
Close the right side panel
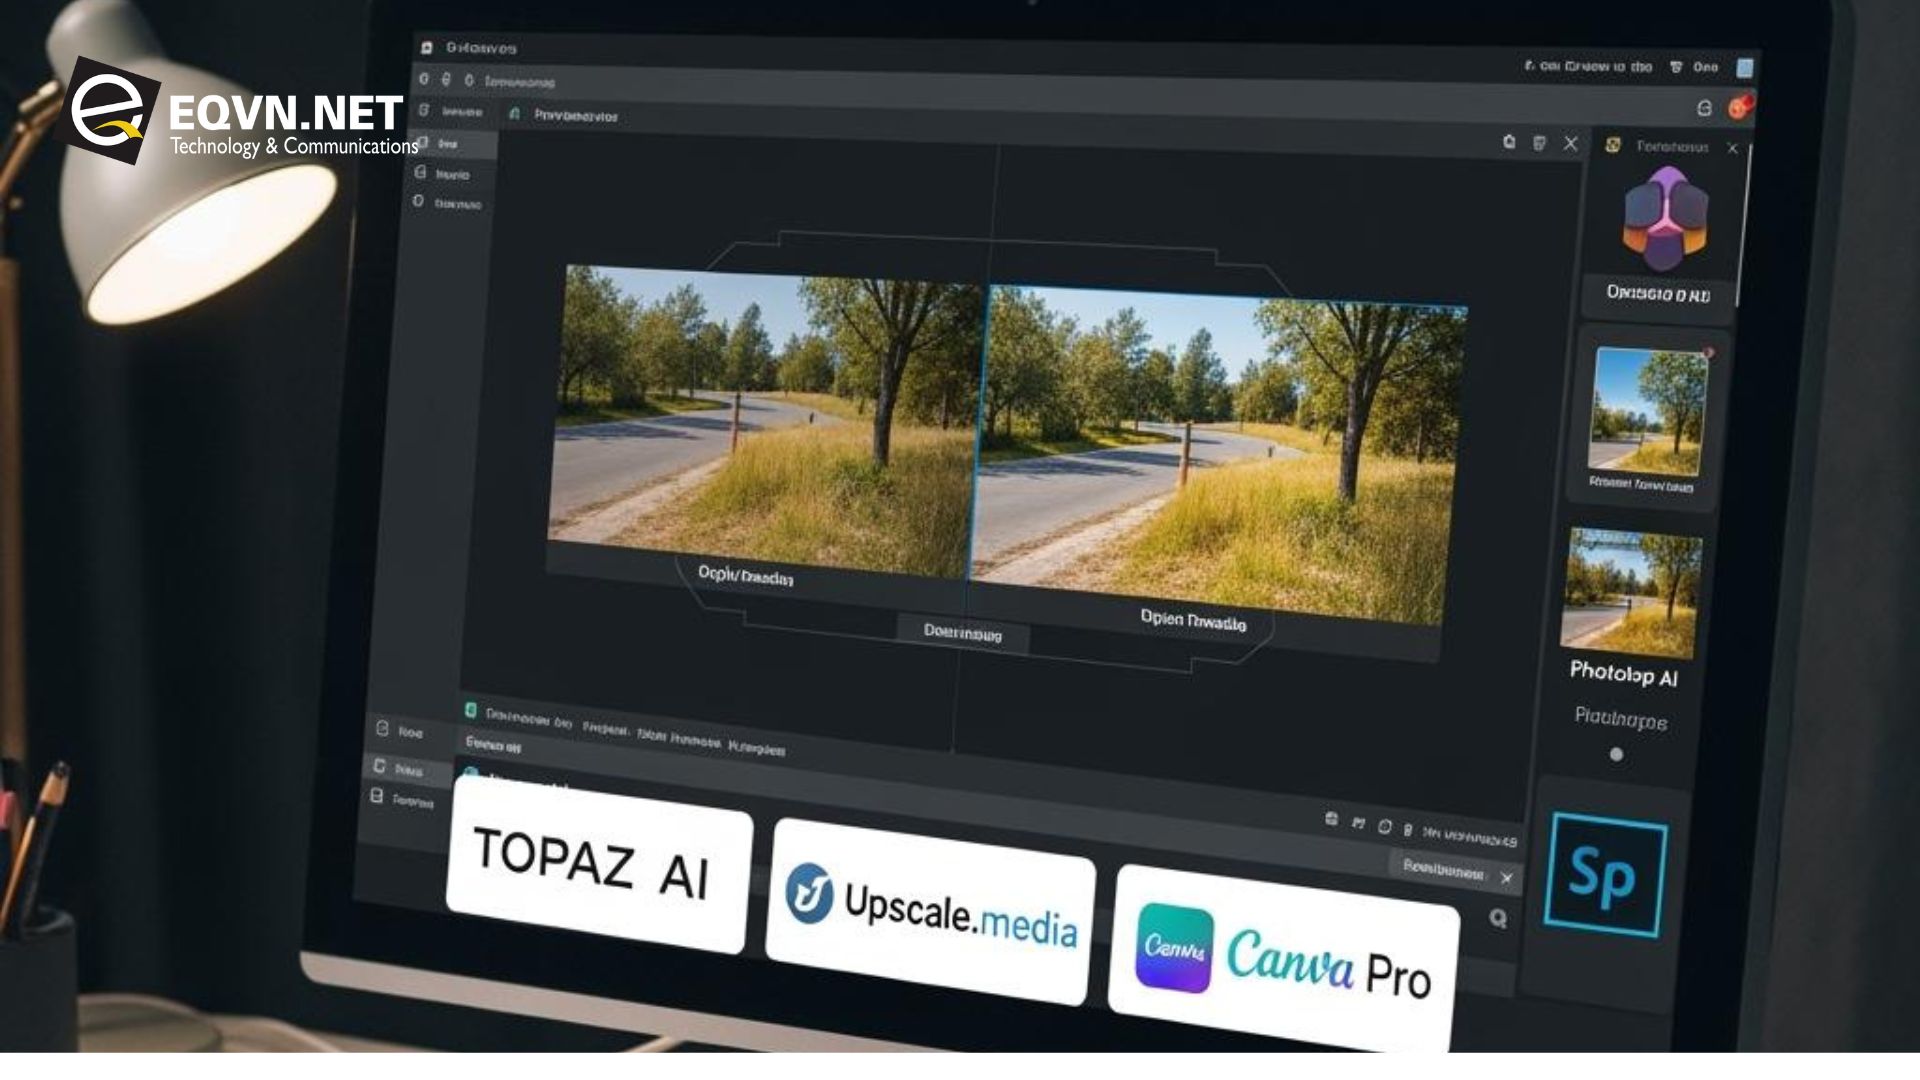click(1732, 148)
